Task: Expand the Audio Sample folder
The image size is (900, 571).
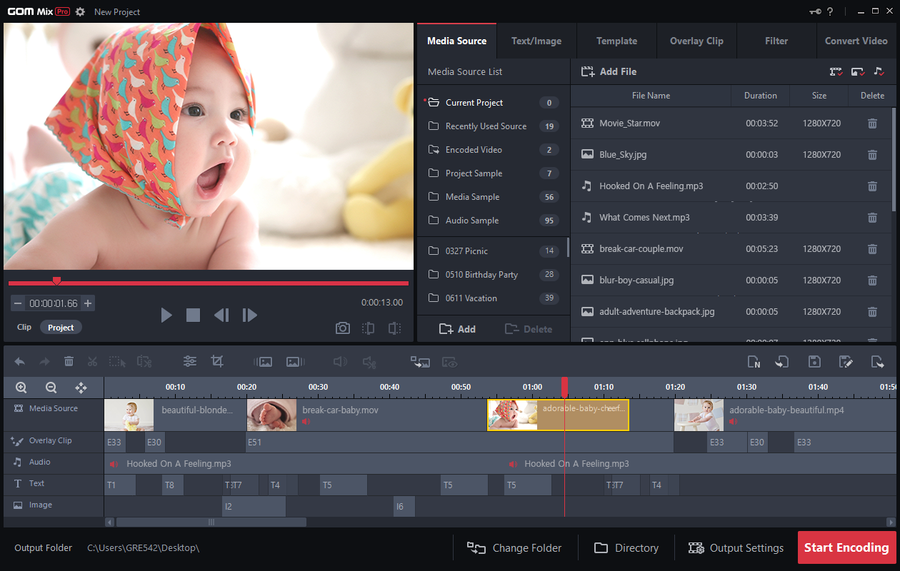Action: 471,220
